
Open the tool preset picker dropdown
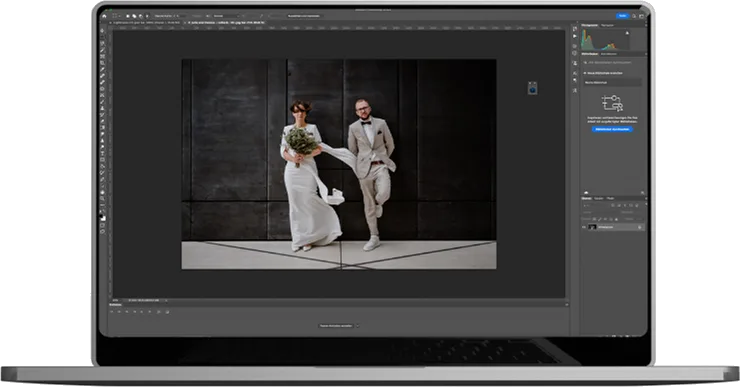pos(116,16)
